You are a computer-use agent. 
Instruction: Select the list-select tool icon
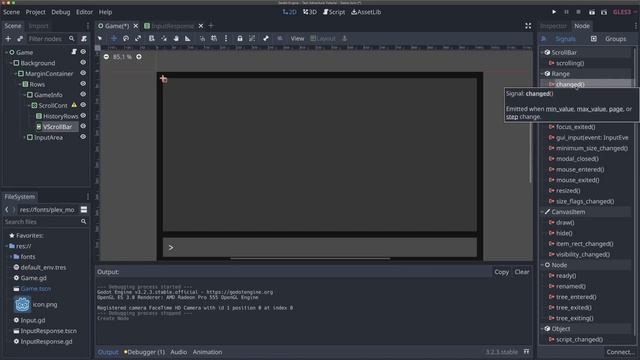point(151,38)
